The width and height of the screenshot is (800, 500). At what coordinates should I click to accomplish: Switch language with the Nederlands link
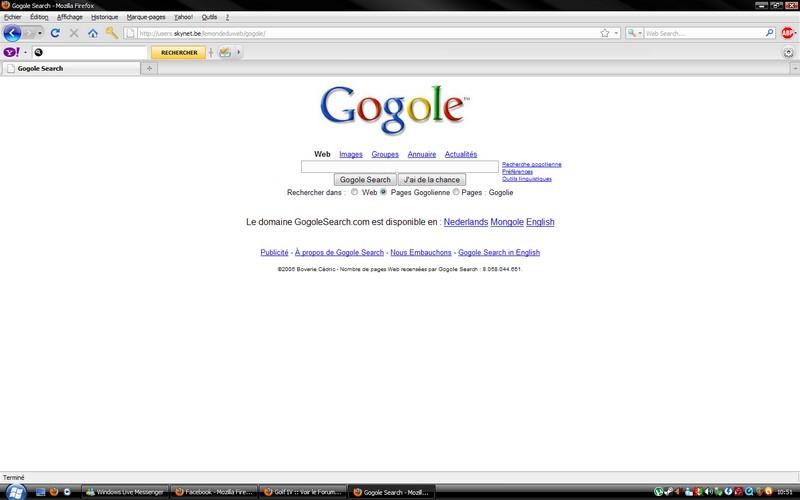click(466, 222)
